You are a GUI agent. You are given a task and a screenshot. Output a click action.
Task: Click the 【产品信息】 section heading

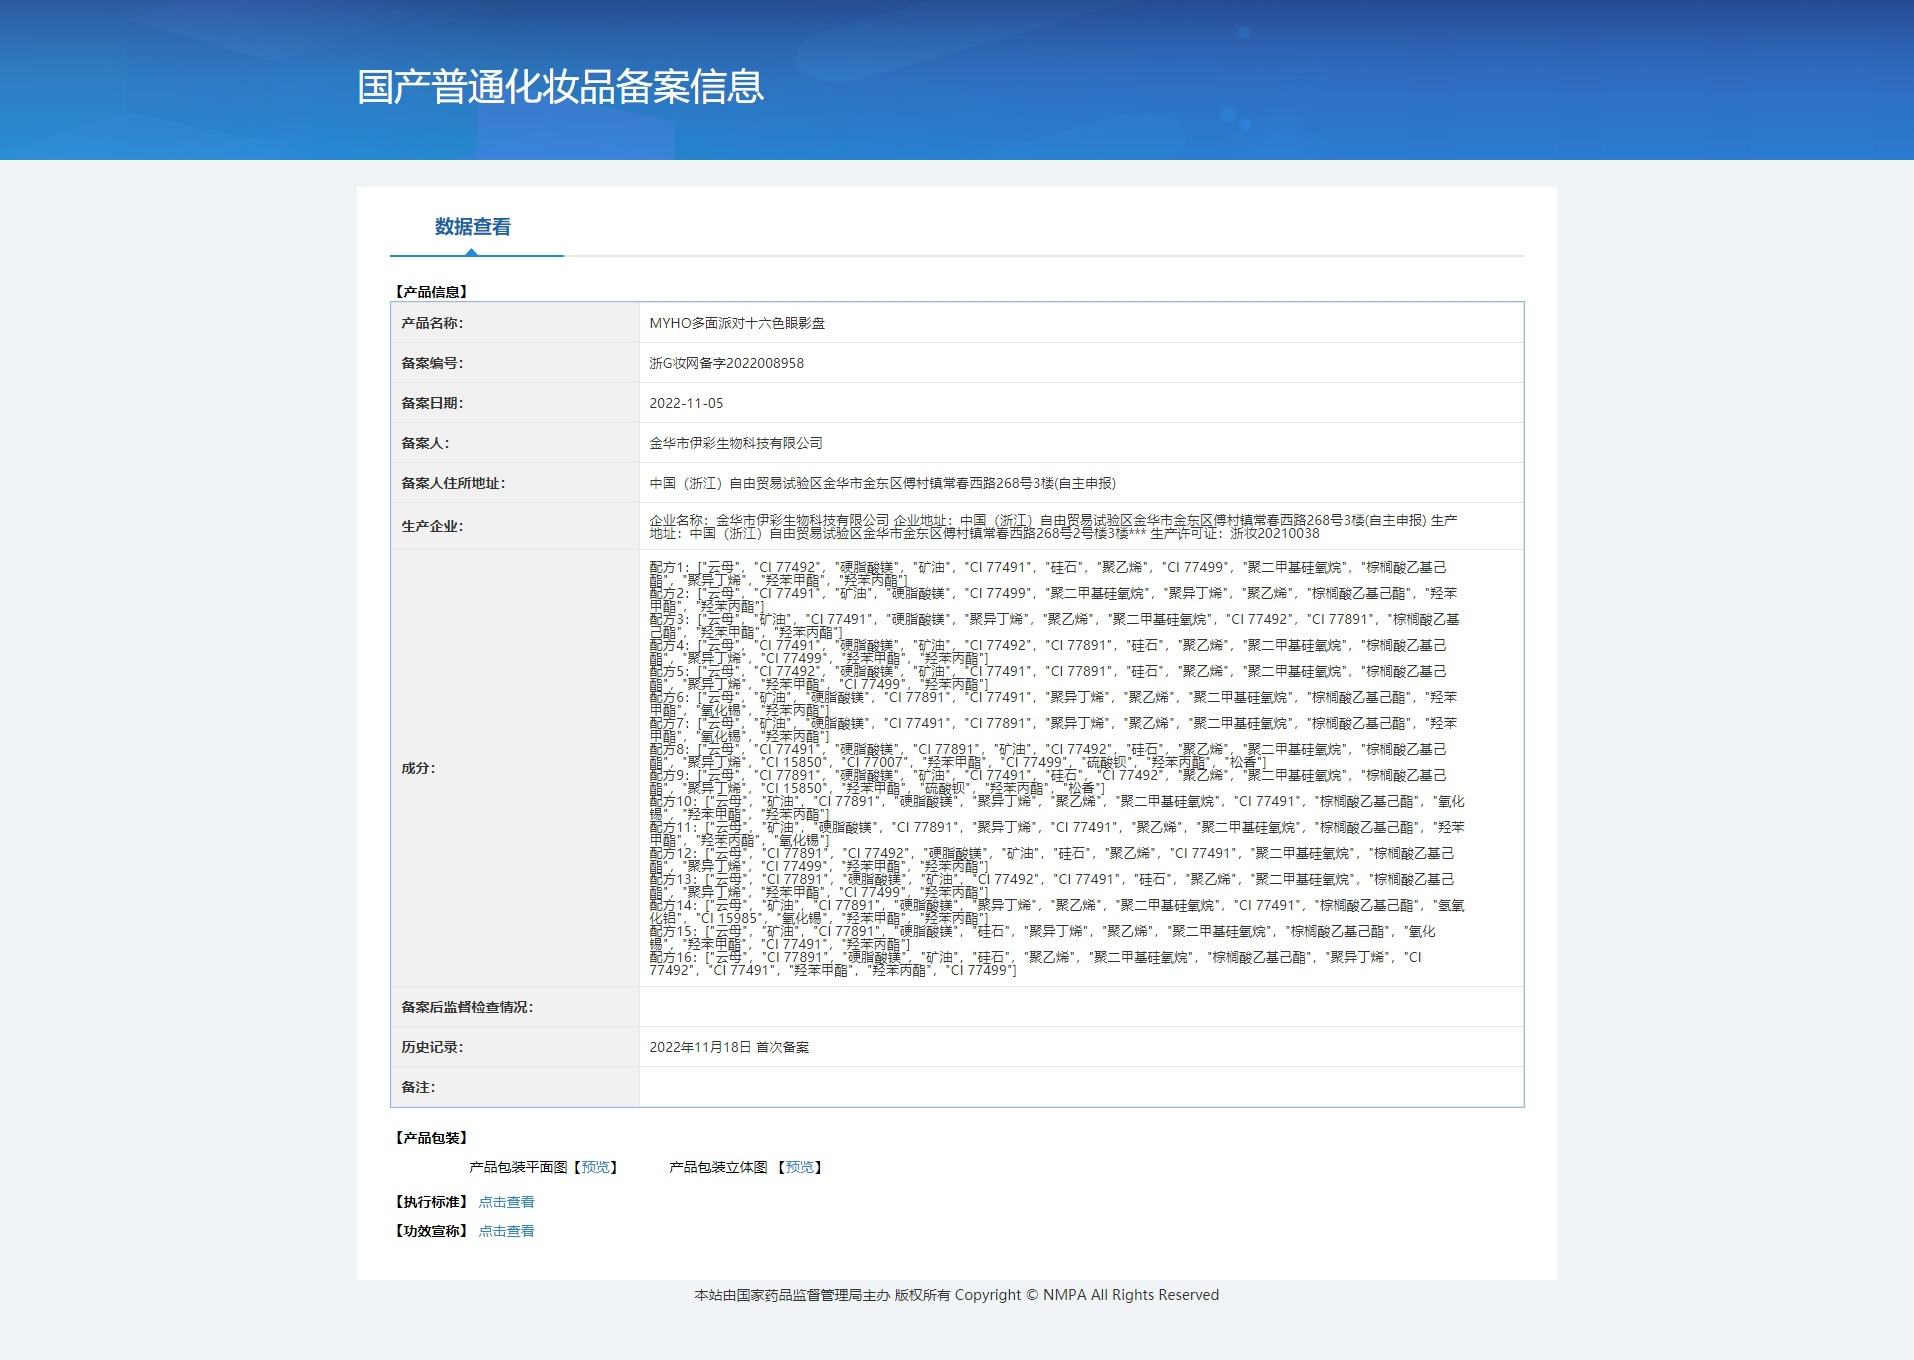[431, 292]
